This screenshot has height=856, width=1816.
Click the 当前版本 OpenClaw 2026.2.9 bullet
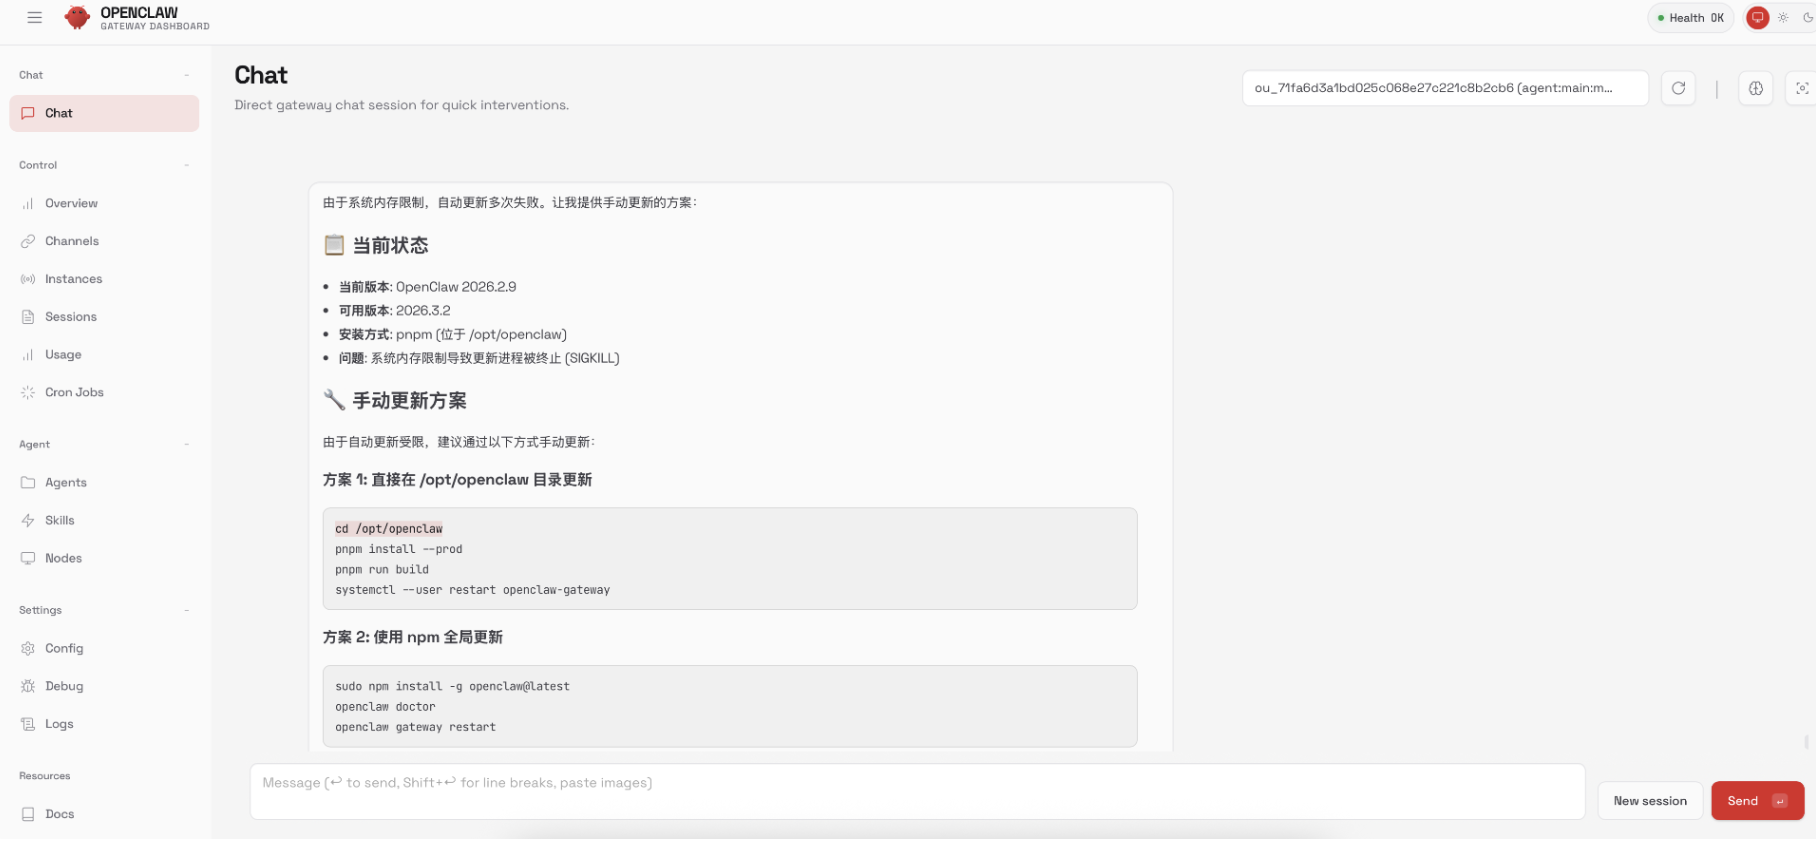tap(427, 287)
